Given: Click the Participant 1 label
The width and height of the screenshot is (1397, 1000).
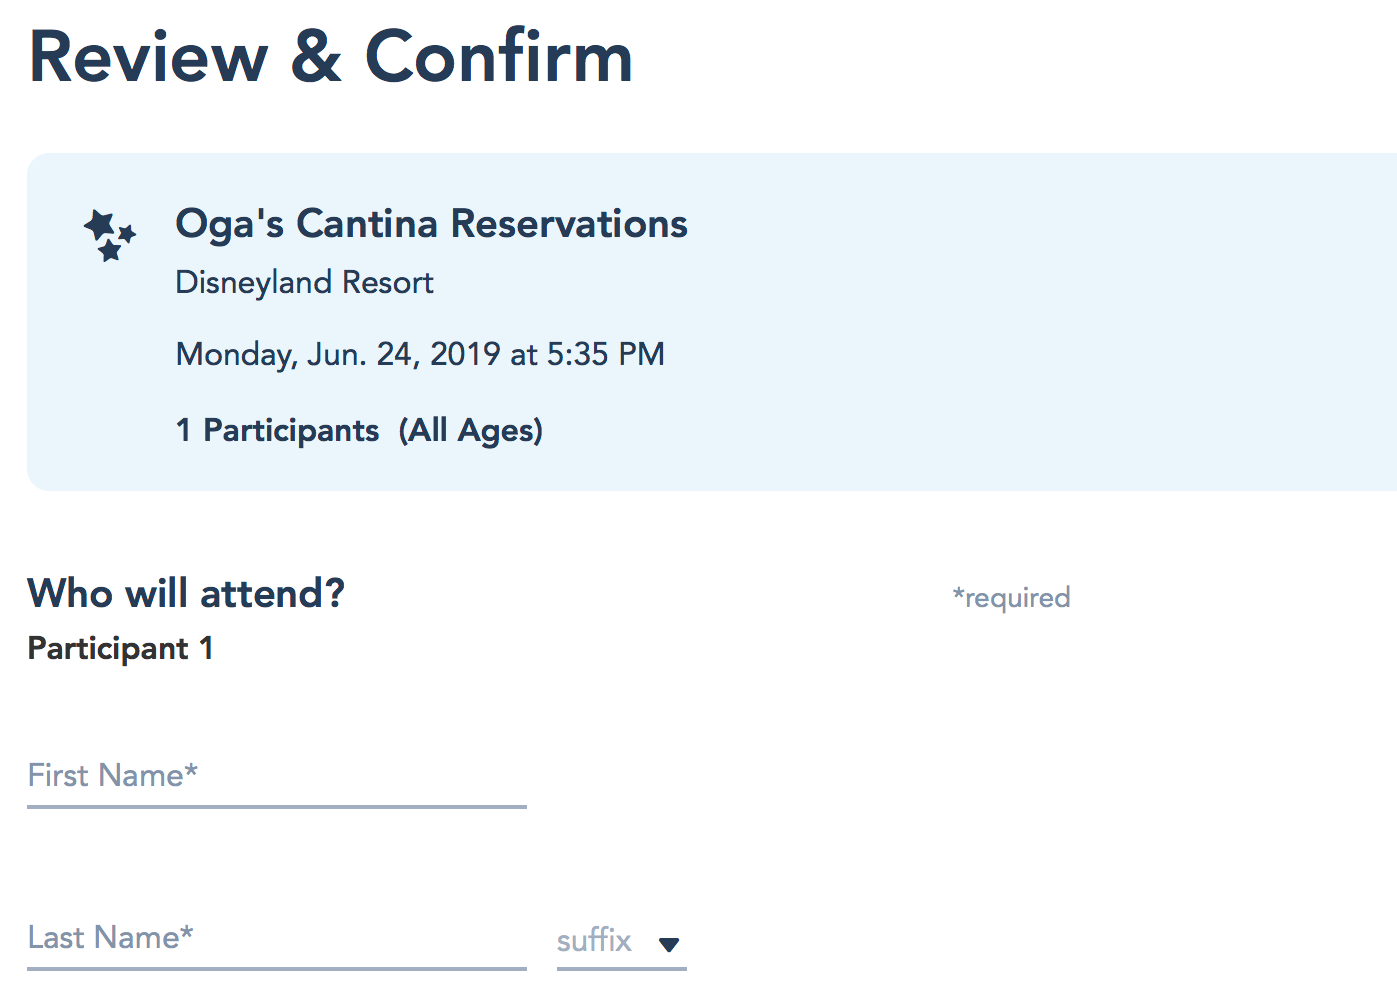Looking at the screenshot, I should [120, 649].
